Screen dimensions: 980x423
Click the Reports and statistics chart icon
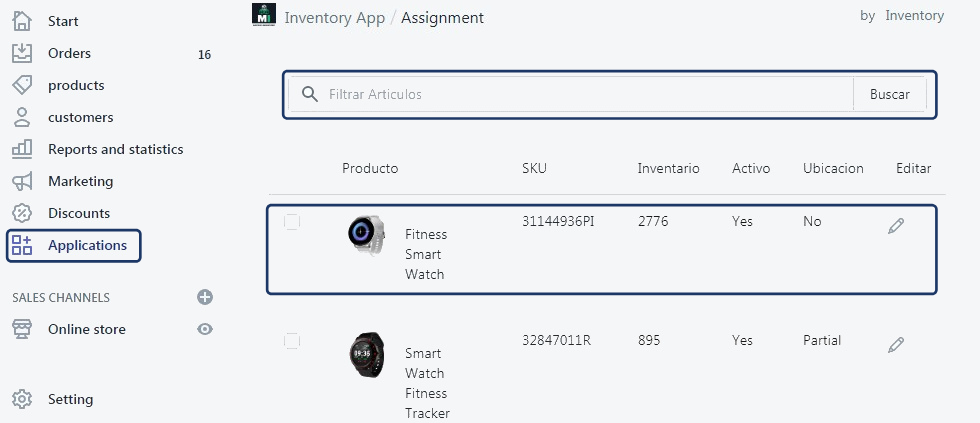[x=22, y=149]
